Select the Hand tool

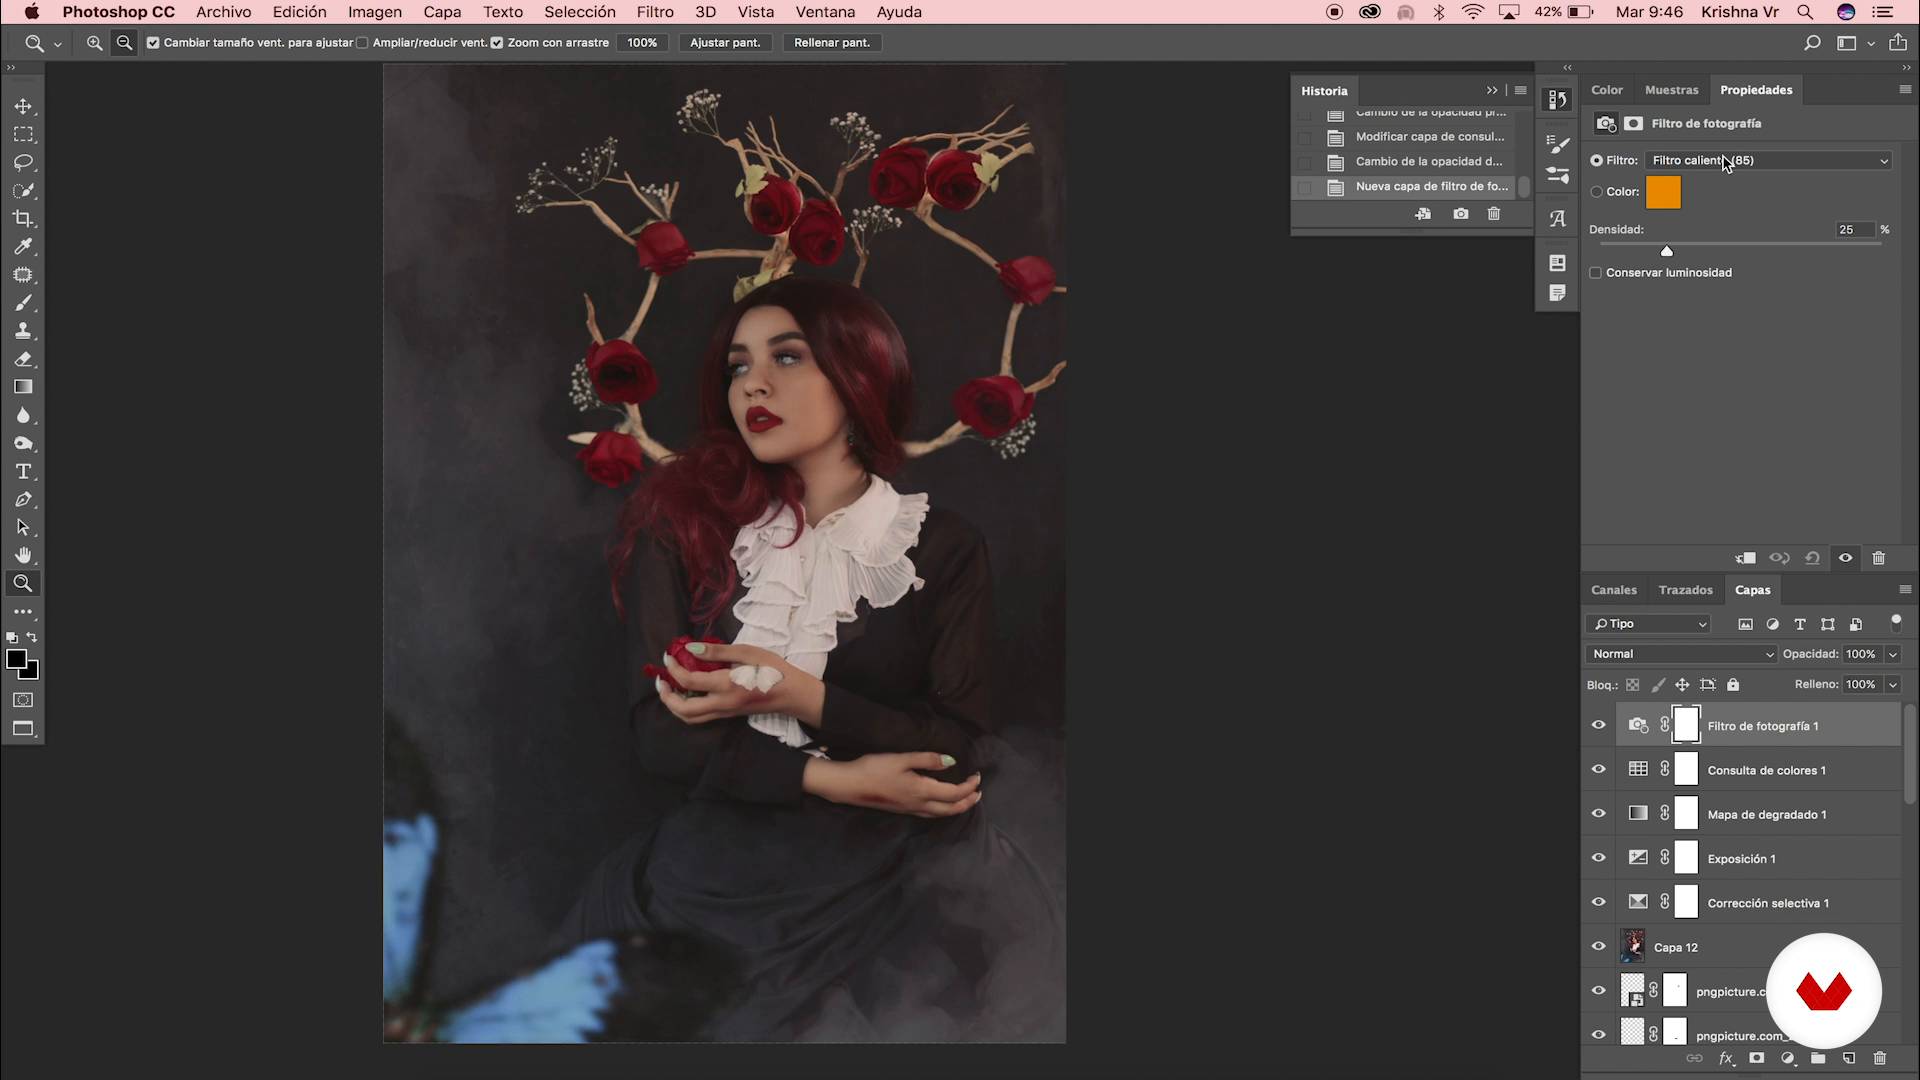23,555
